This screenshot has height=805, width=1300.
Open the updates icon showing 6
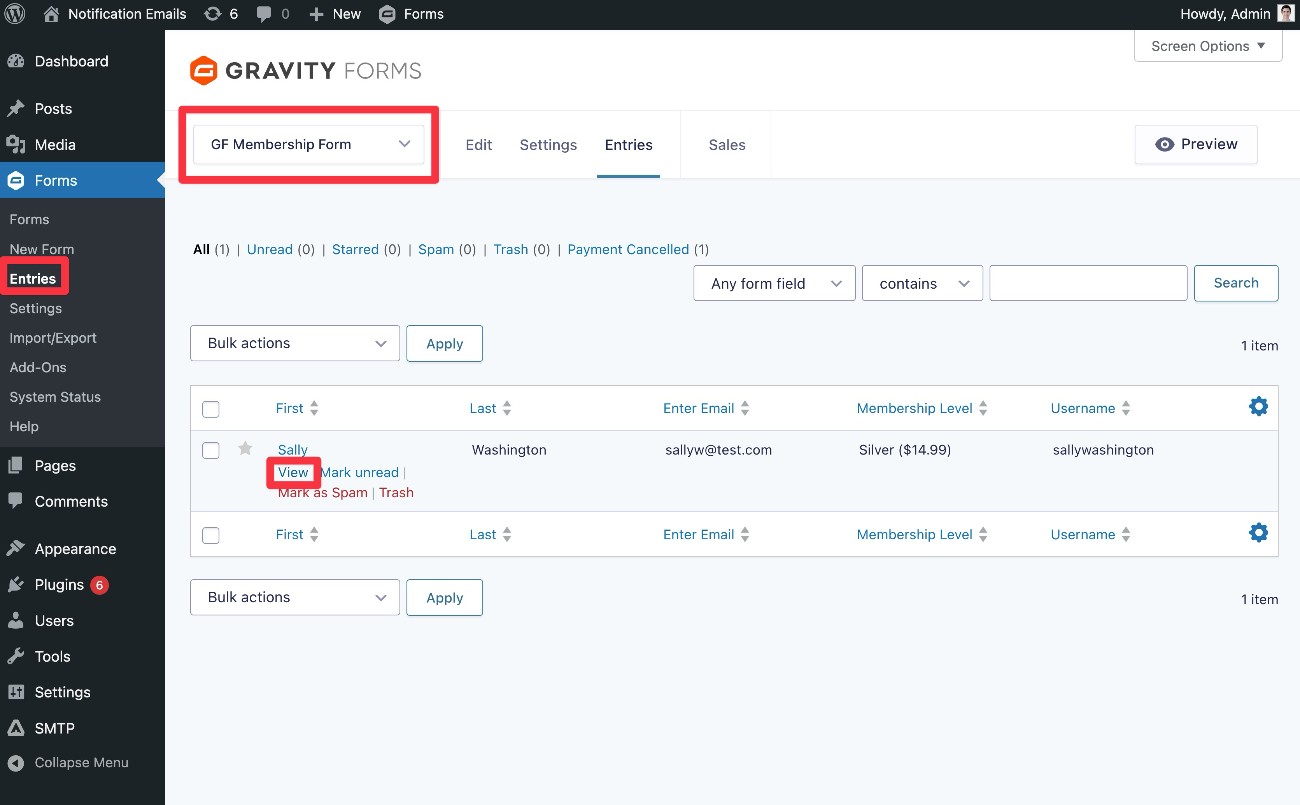(212, 14)
